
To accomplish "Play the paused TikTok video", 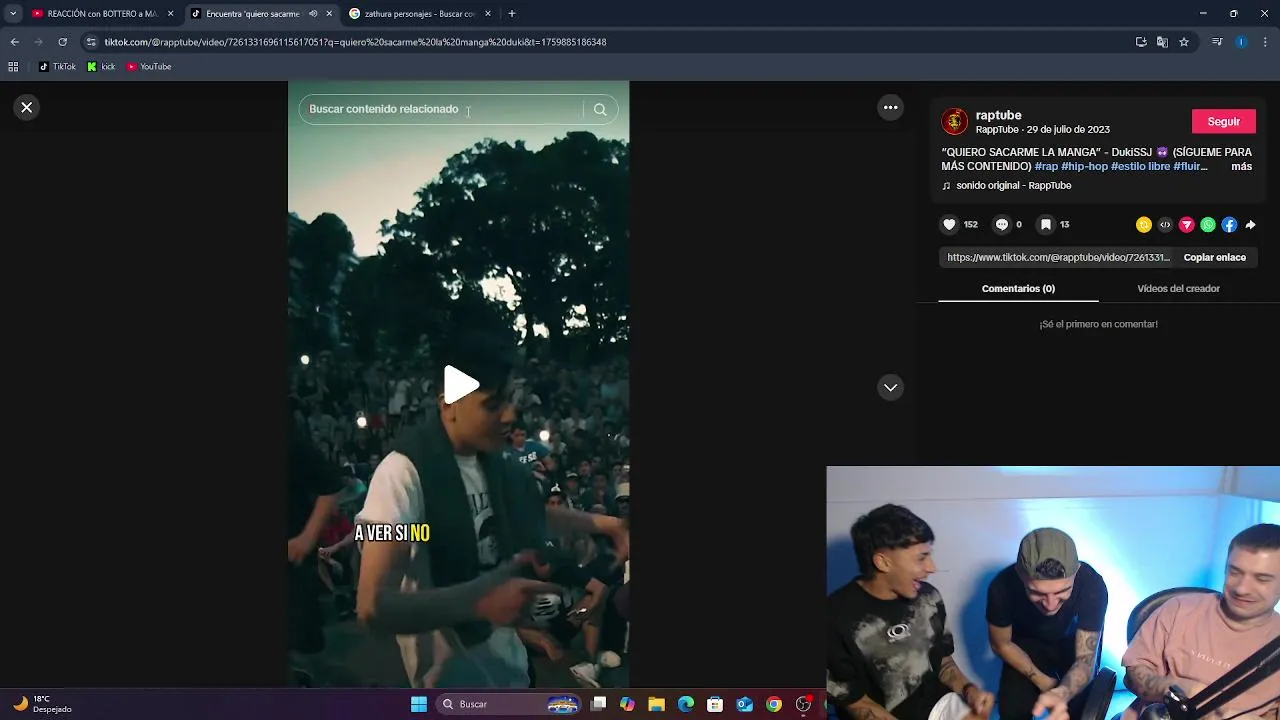I will pos(460,385).
